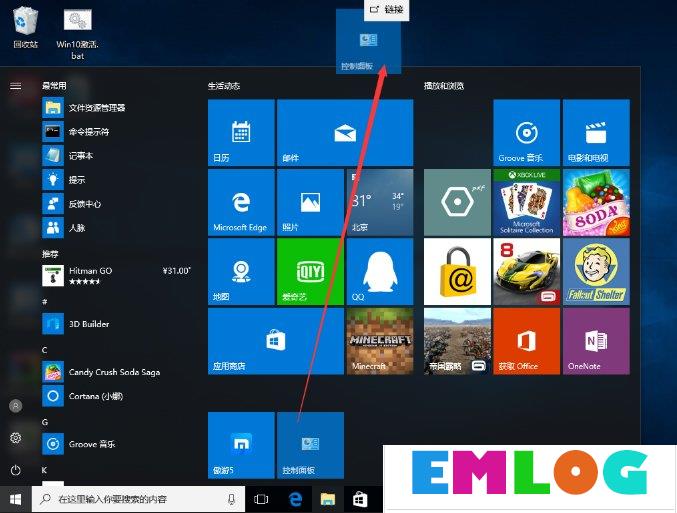Expand the Start menu hamburger button
The image size is (677, 513).
[16, 86]
